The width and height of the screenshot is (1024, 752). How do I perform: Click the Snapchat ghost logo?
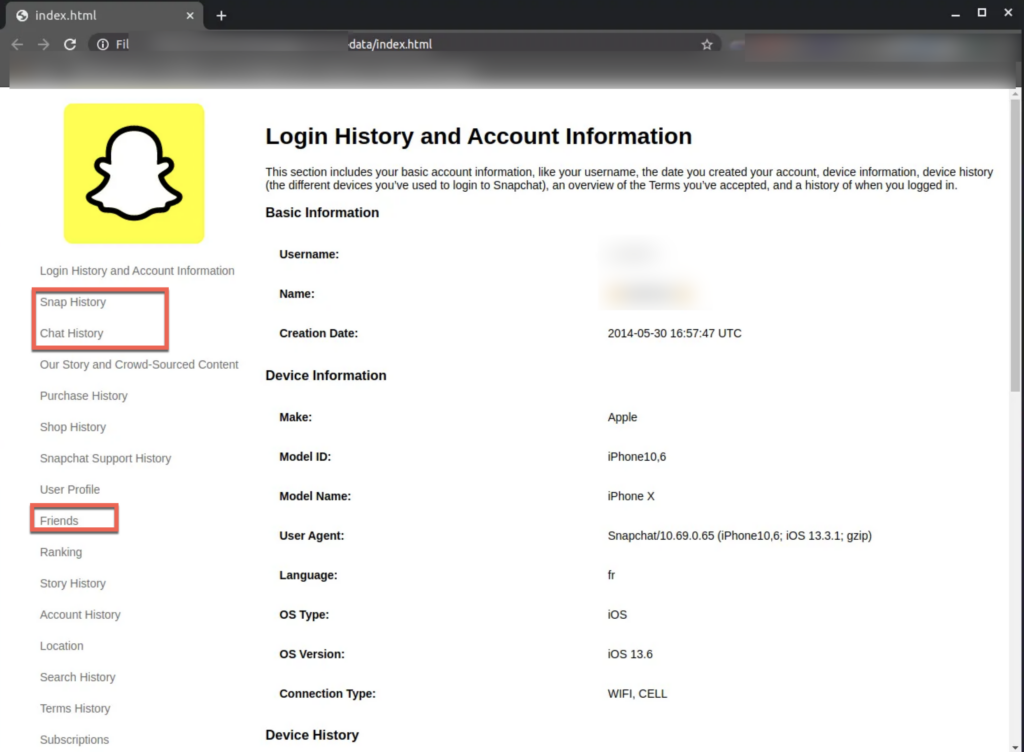pos(134,173)
